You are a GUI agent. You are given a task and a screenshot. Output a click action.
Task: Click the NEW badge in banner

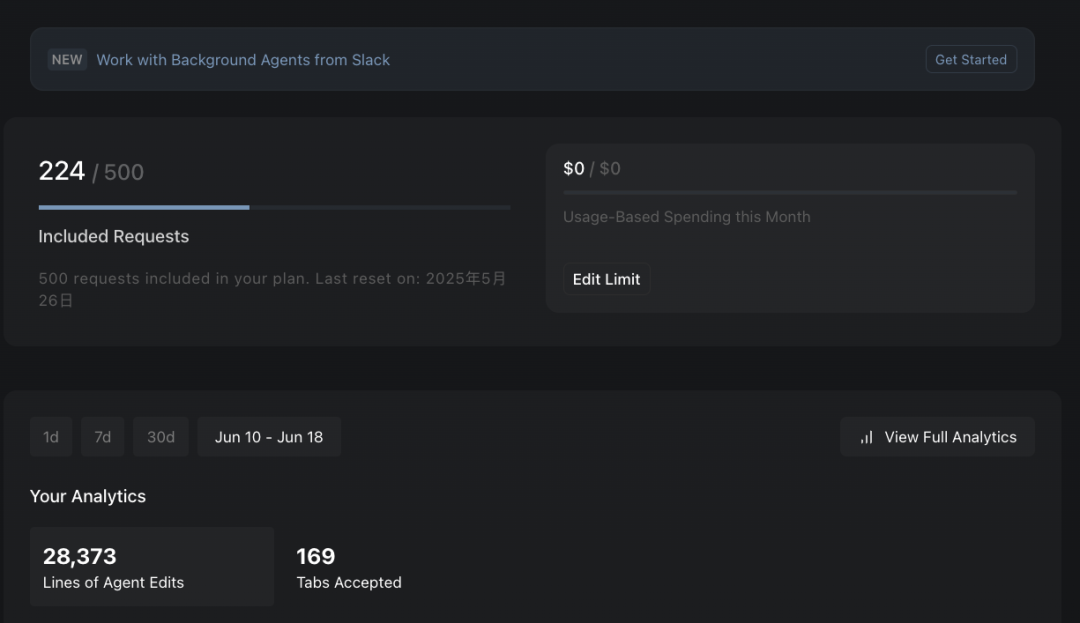[x=67, y=60]
